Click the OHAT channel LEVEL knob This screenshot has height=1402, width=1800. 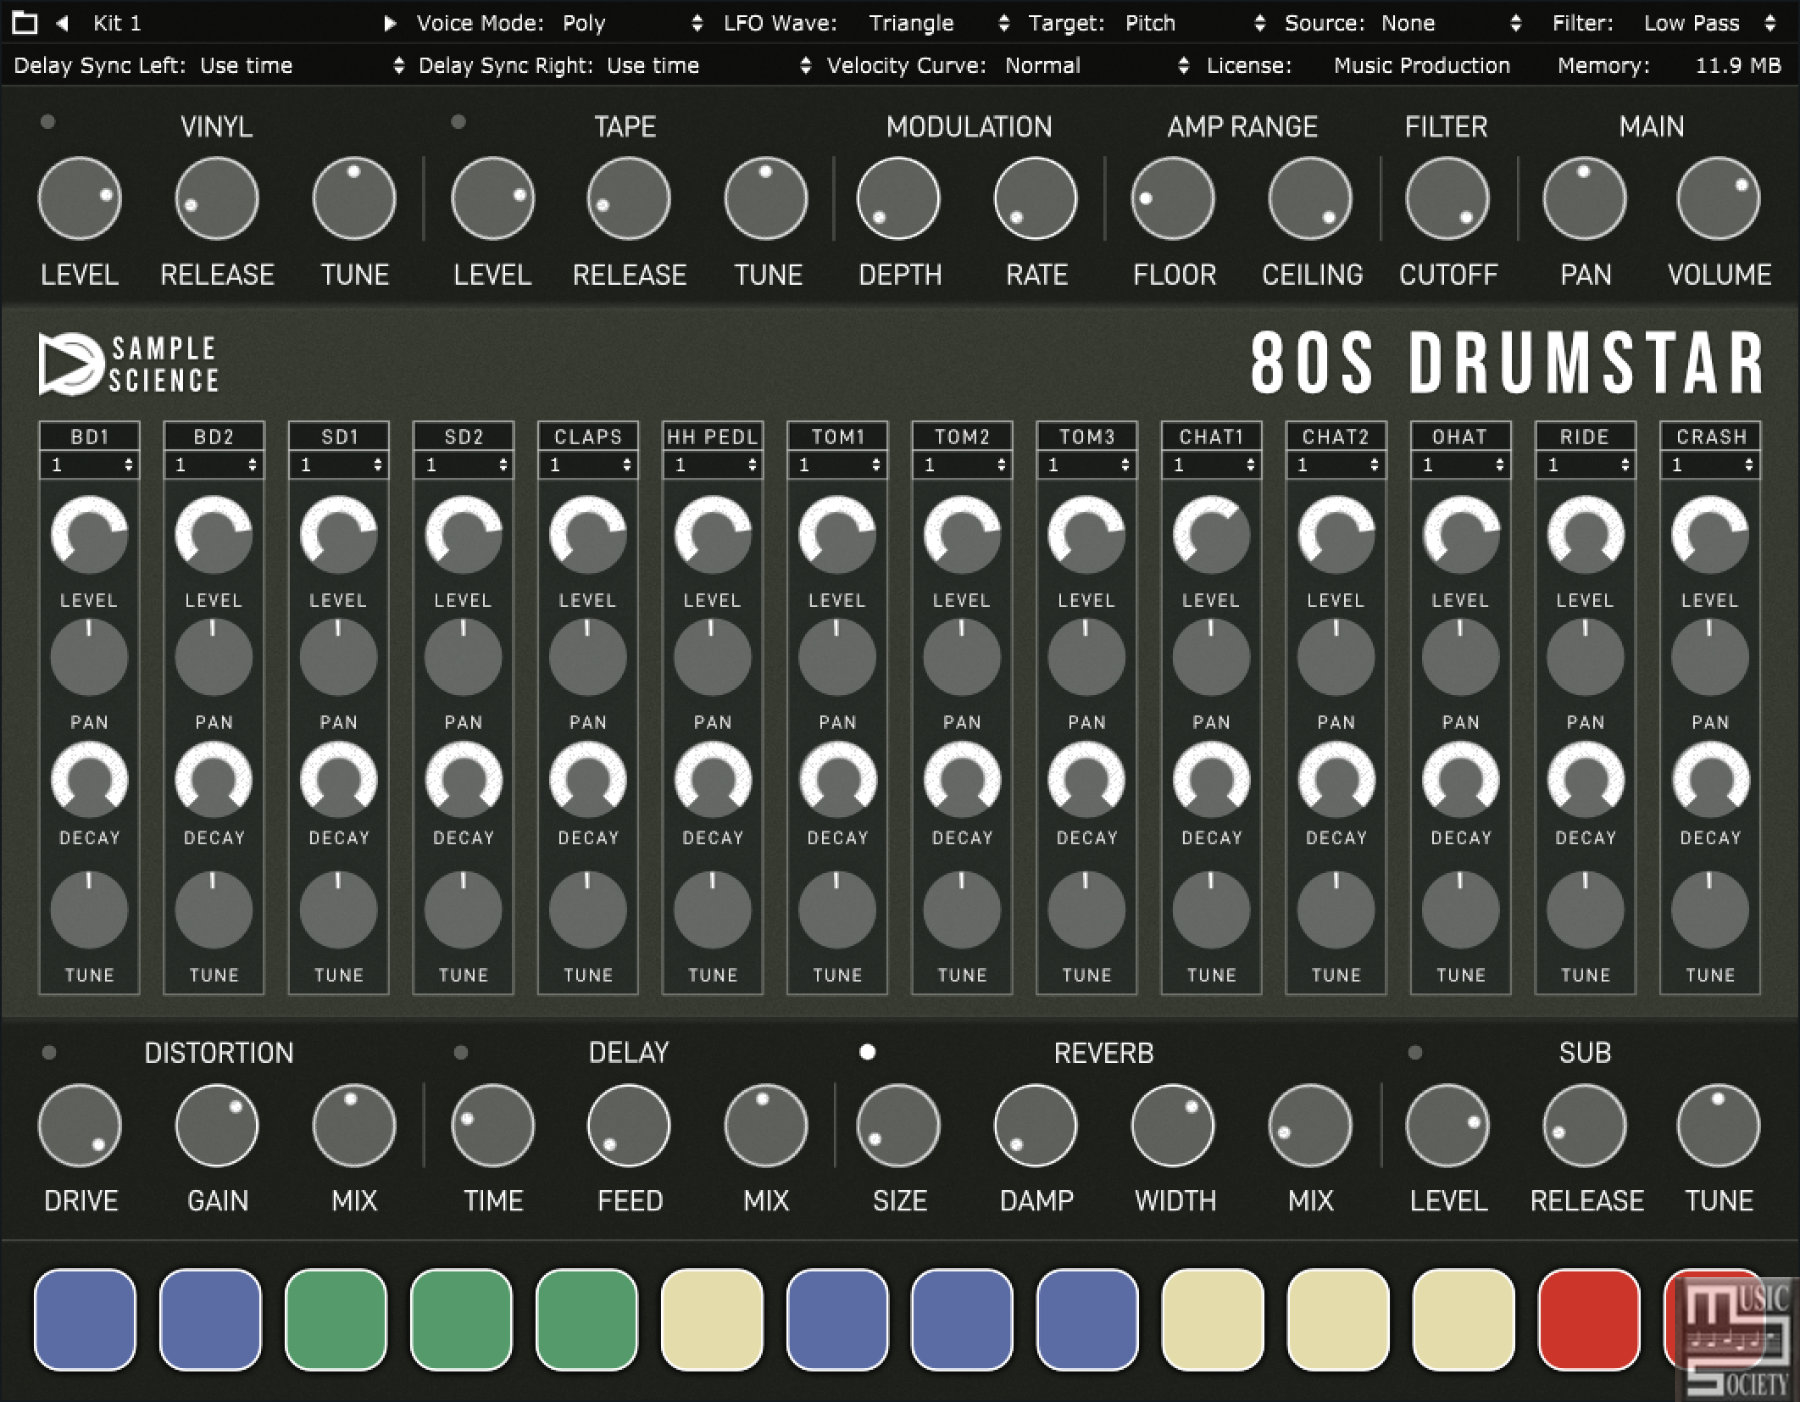coord(1461,534)
